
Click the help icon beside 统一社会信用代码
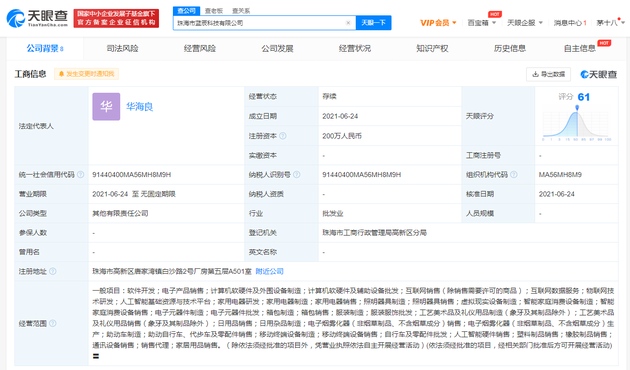point(80,174)
